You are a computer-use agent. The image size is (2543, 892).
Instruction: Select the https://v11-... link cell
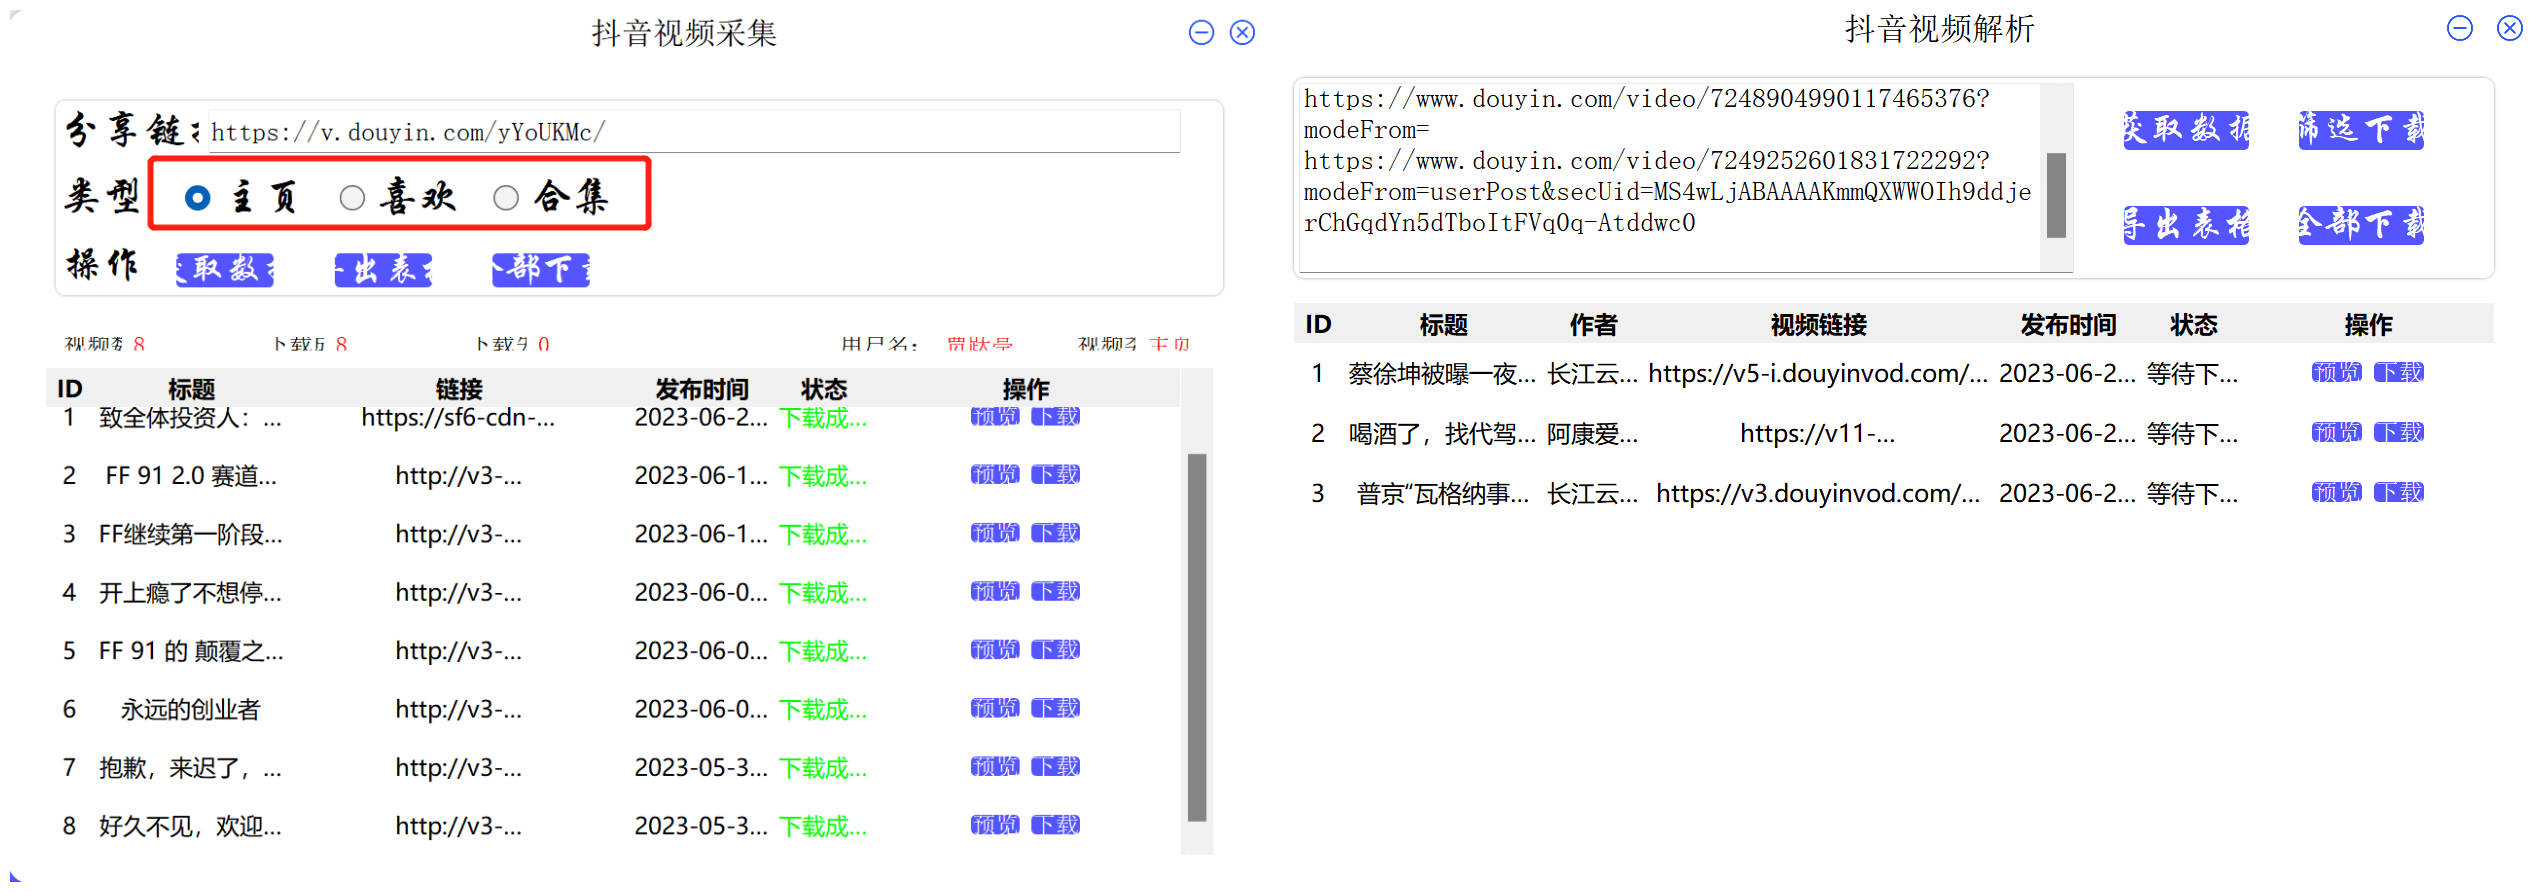[x=1818, y=433]
